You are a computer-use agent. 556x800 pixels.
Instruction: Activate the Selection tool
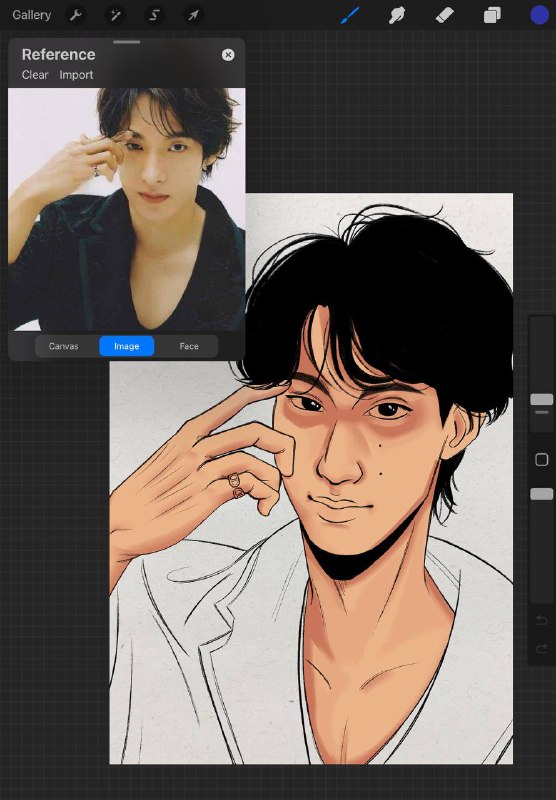(154, 15)
